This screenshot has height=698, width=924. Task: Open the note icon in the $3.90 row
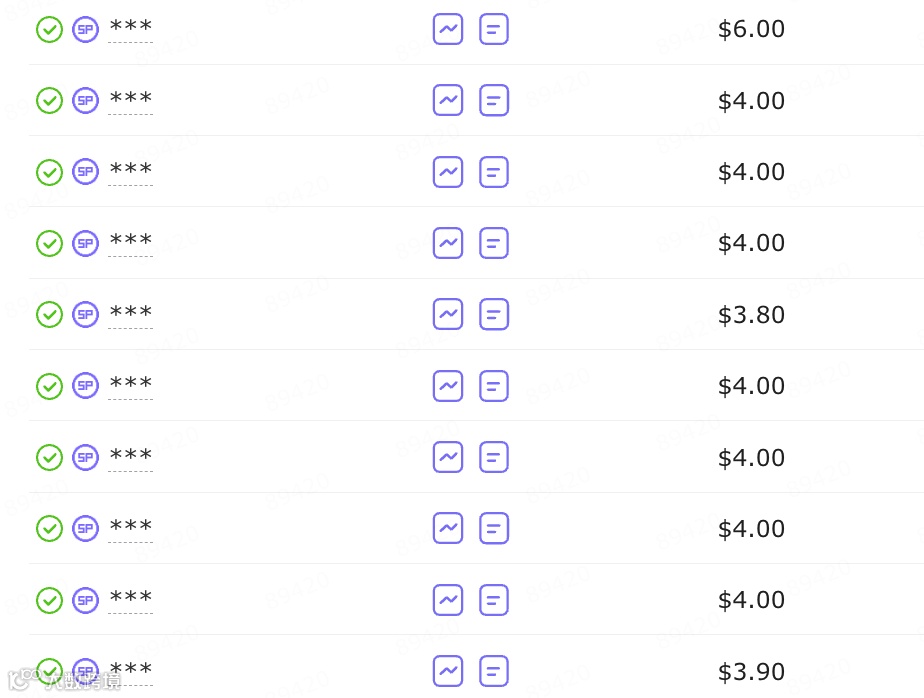click(494, 670)
